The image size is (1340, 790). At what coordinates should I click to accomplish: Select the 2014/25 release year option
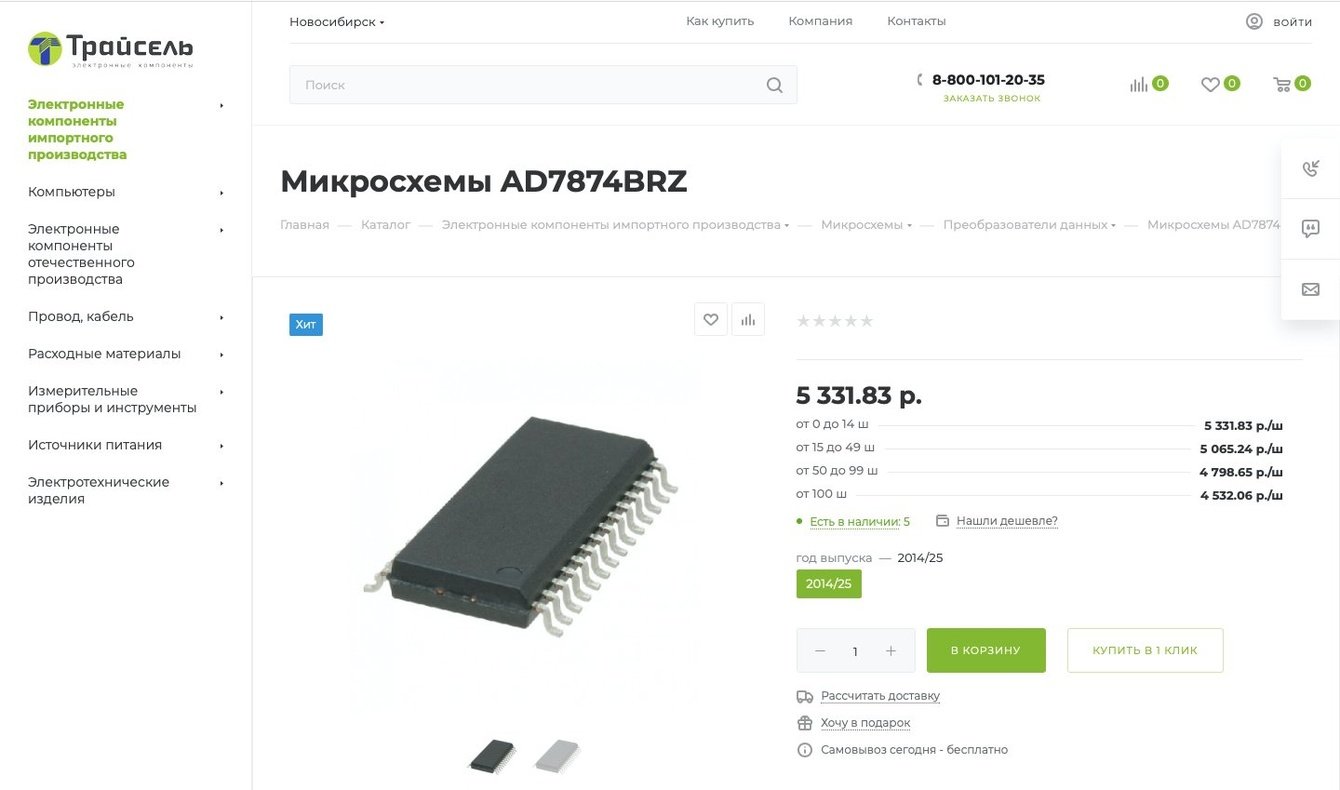pos(829,584)
